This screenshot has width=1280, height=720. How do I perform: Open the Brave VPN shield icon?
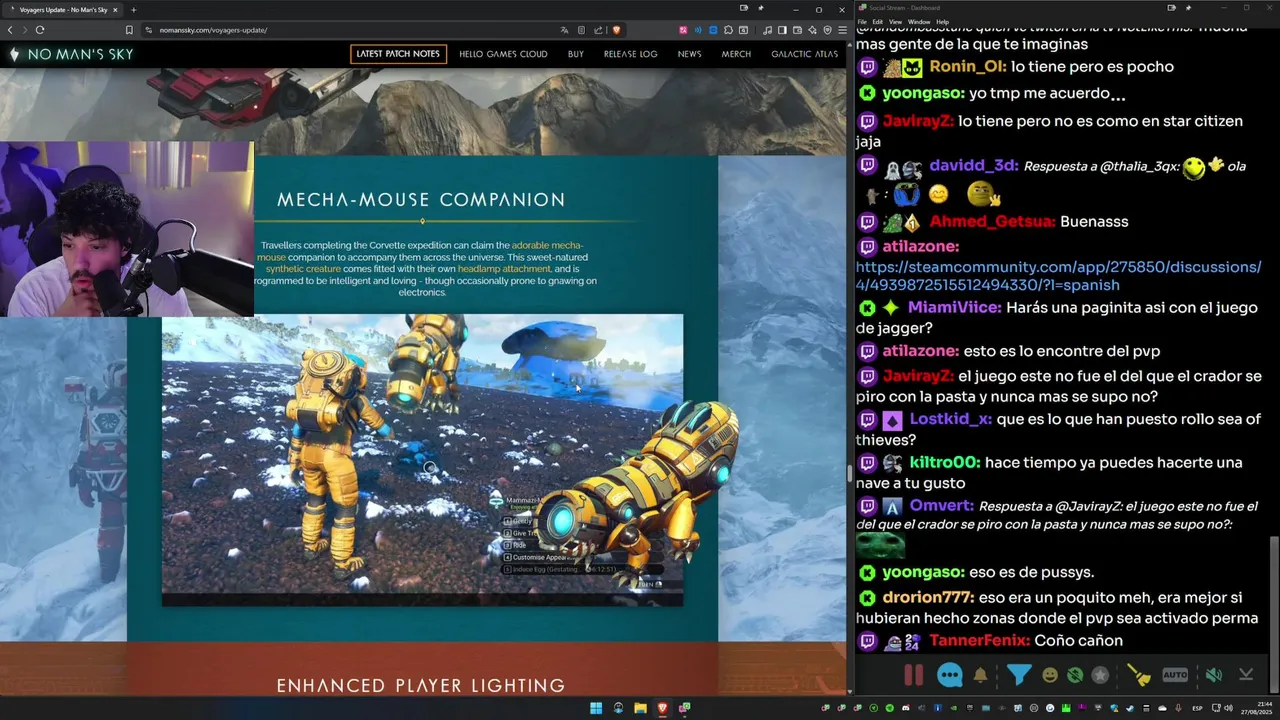pos(827,30)
